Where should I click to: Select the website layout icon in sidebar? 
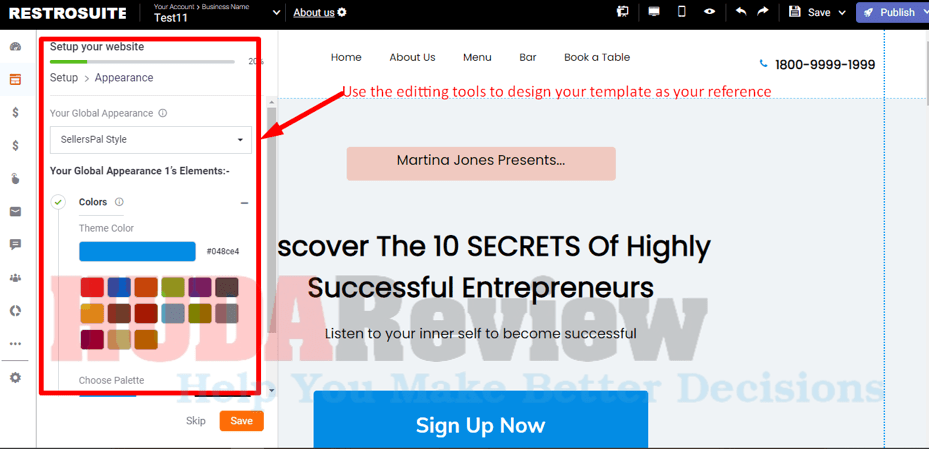(15, 79)
